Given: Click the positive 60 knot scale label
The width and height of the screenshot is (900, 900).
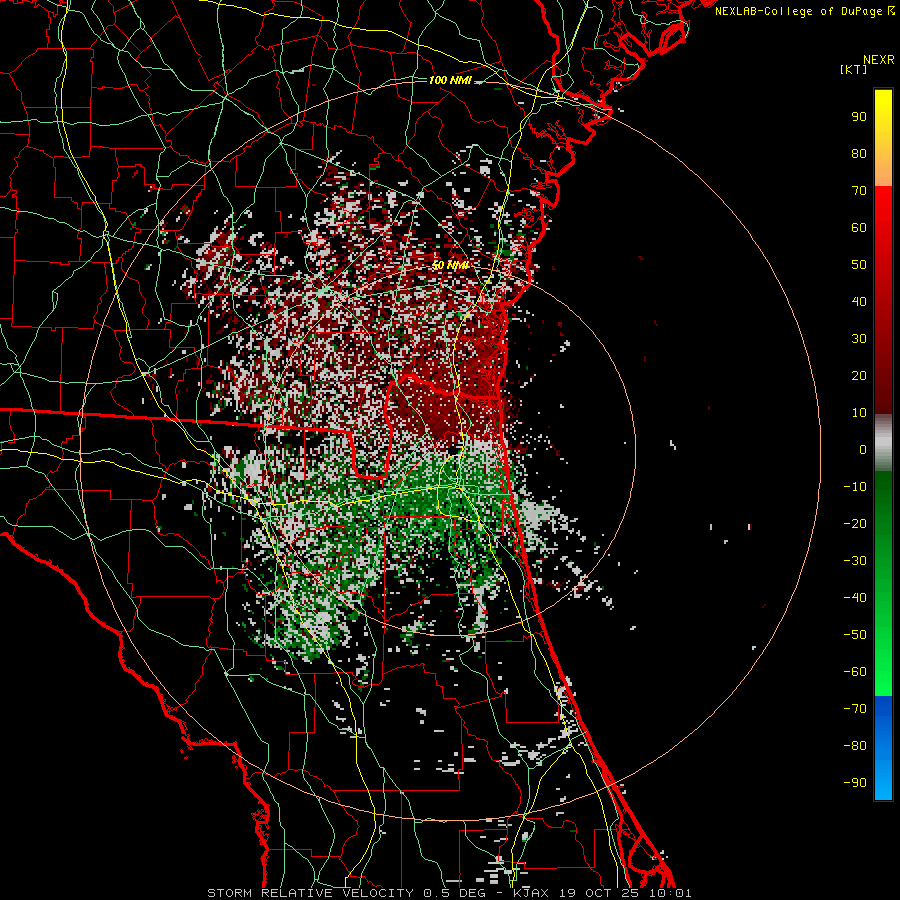Looking at the screenshot, I should coord(859,228).
